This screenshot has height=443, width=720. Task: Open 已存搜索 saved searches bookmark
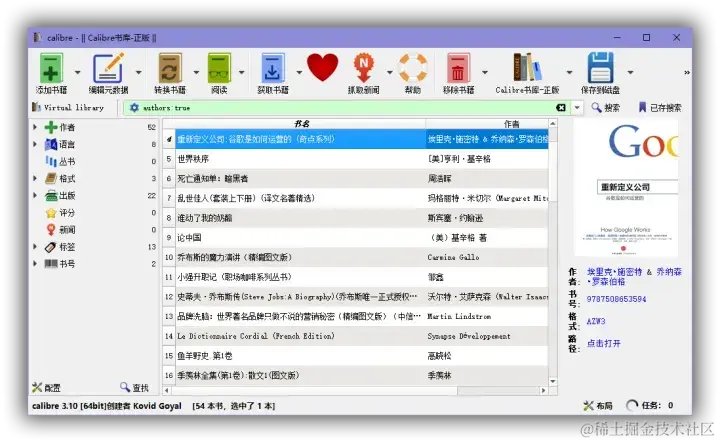coord(660,107)
